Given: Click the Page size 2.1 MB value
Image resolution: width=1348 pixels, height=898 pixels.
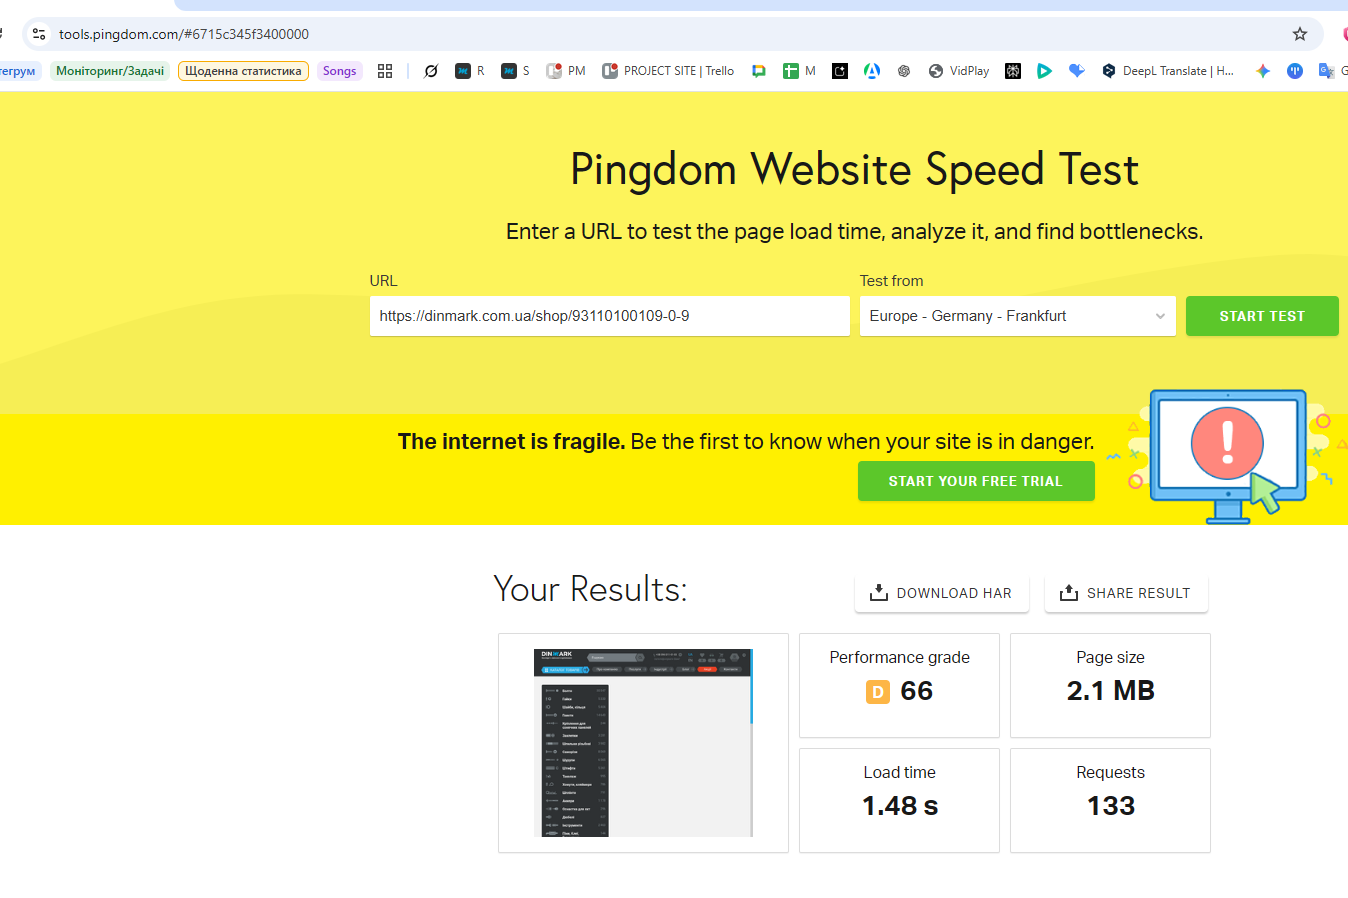Looking at the screenshot, I should pos(1111,691).
